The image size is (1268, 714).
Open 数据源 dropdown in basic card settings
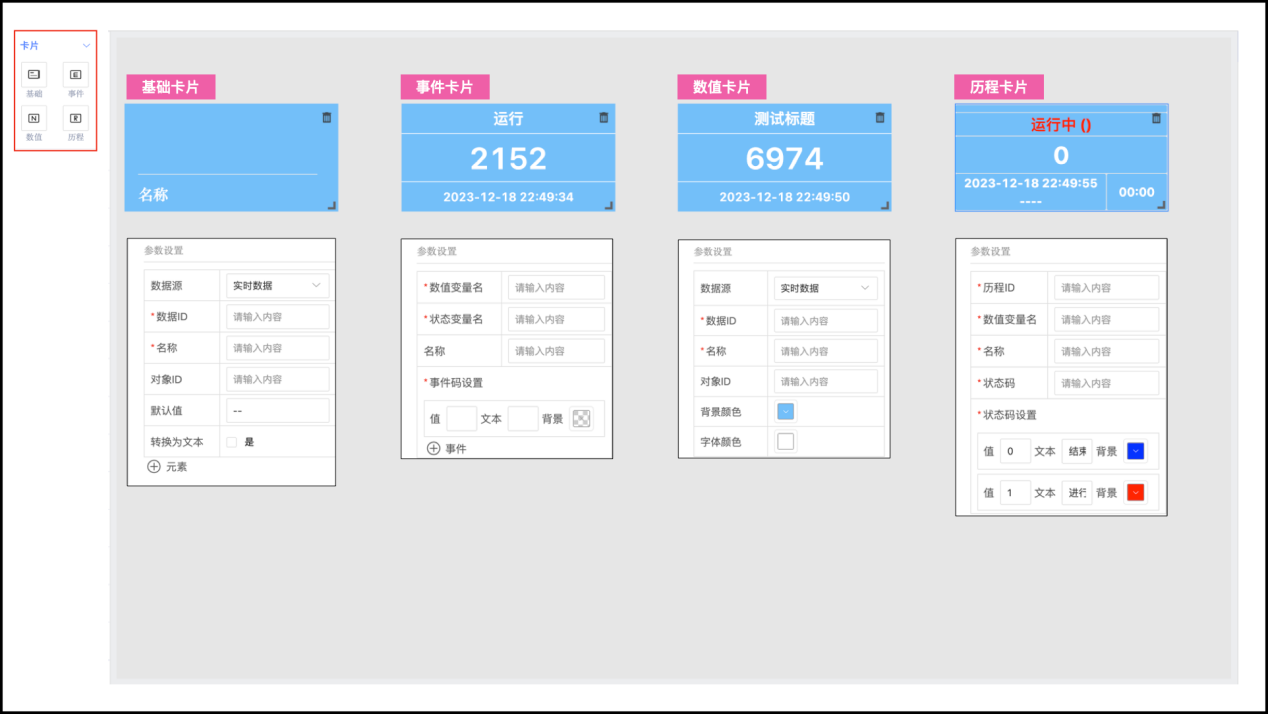[x=276, y=286]
